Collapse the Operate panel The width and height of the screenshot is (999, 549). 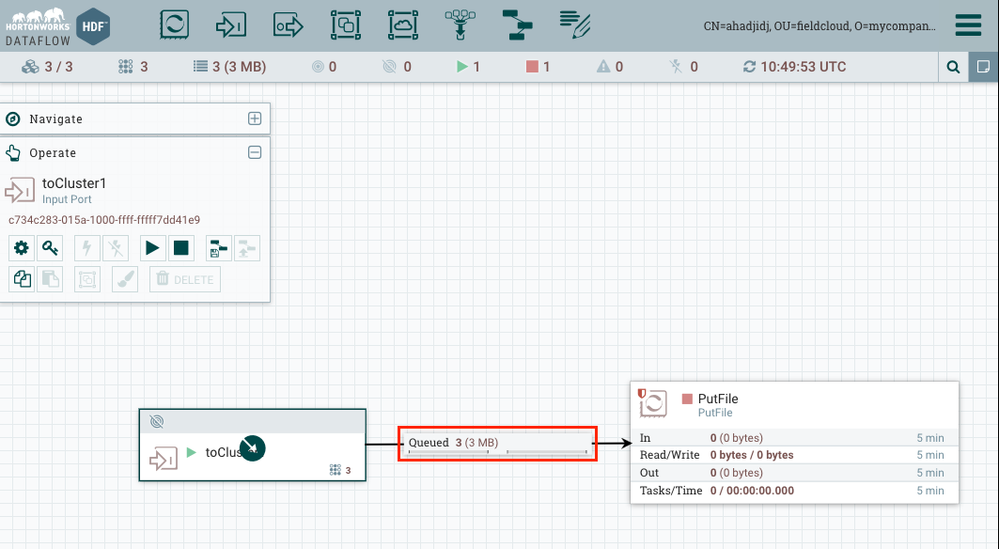click(x=254, y=152)
